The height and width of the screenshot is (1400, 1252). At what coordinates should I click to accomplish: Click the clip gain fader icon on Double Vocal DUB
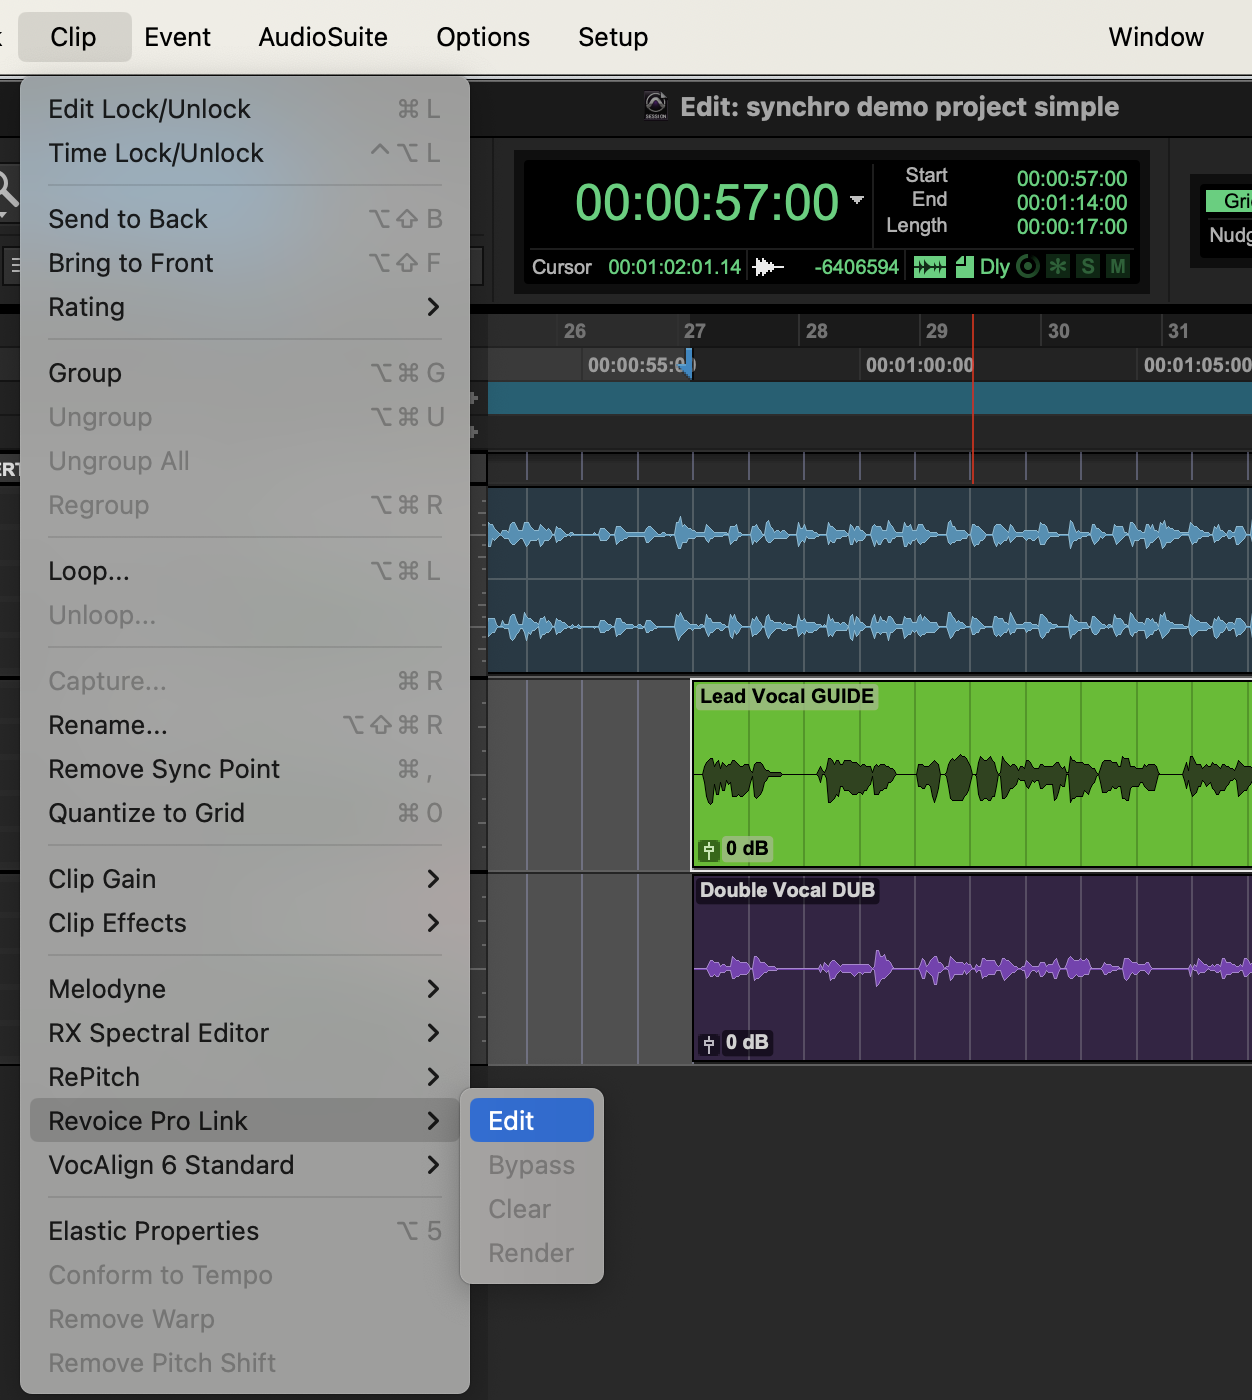(x=709, y=1044)
